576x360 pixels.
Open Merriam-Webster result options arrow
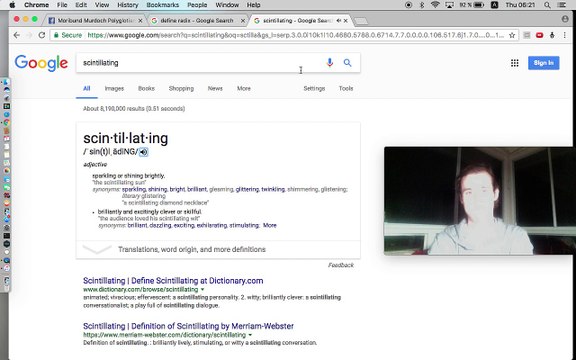click(250, 335)
